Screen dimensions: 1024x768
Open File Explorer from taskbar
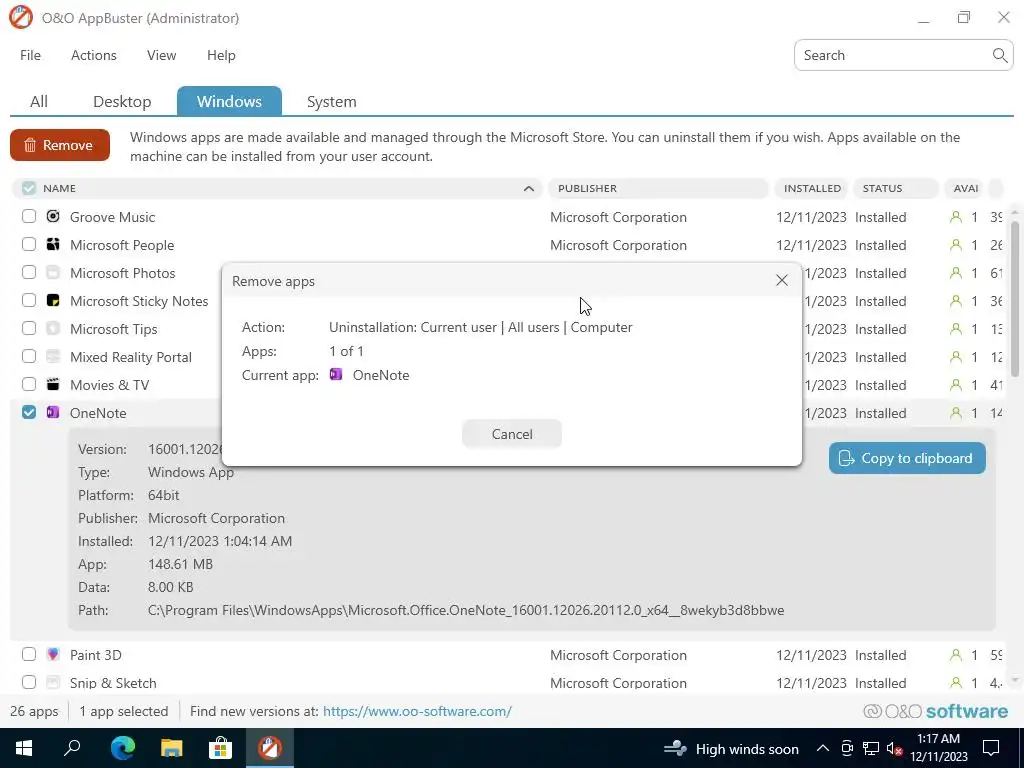point(171,748)
